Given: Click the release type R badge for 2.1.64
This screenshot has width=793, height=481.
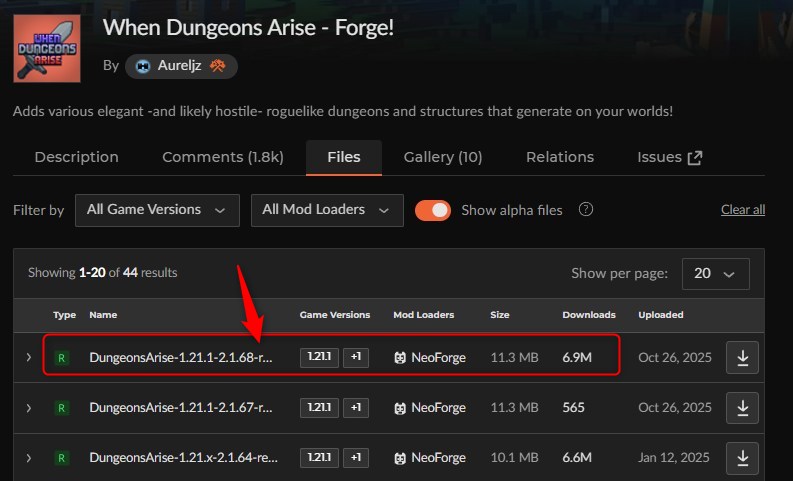Looking at the screenshot, I should pyautogui.click(x=62, y=458).
